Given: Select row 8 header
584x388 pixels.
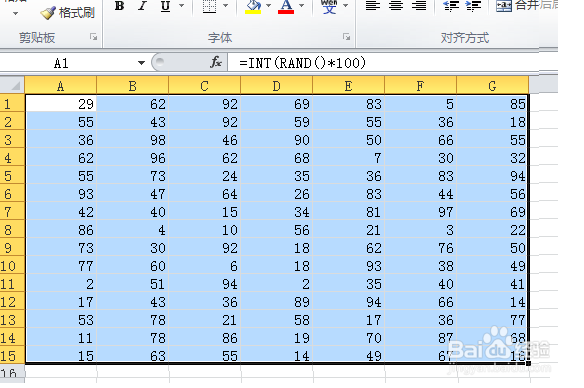Looking at the screenshot, I should (x=12, y=230).
